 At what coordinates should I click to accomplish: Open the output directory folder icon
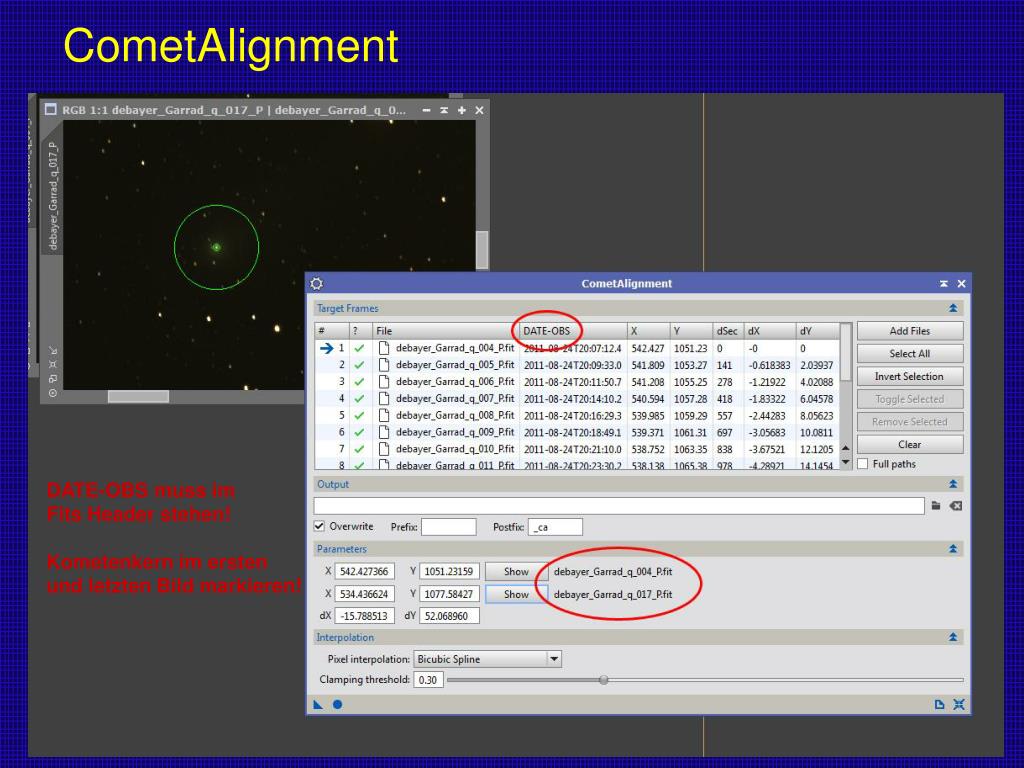[x=938, y=505]
